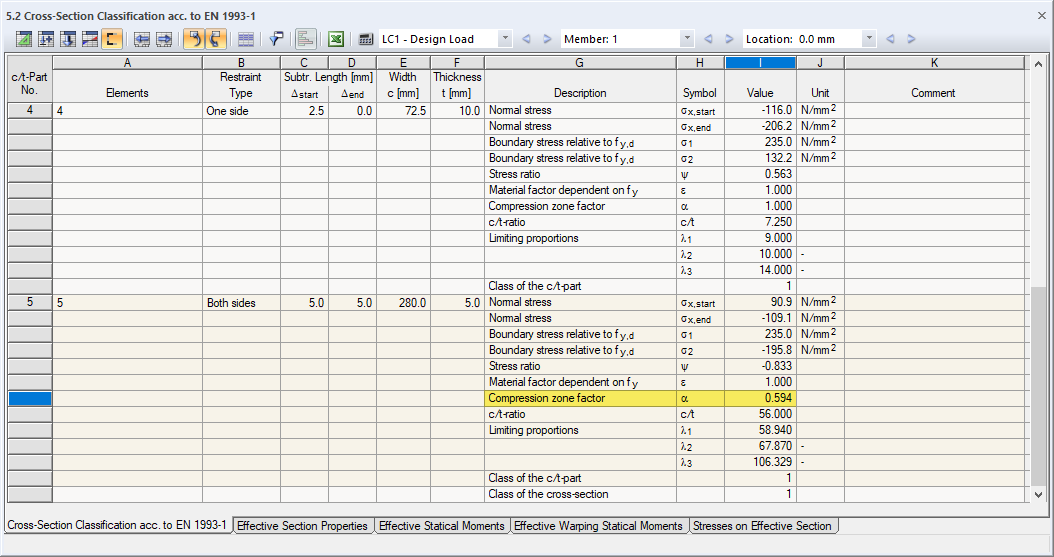Select Cross-Section Classification acc. to EN 1993-1 tab
The height and width of the screenshot is (557, 1054).
(x=117, y=525)
